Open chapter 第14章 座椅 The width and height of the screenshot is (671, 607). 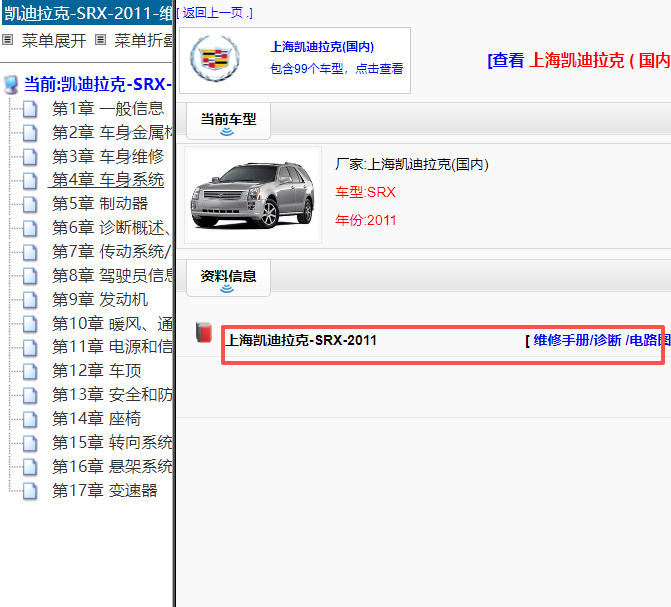pos(97,419)
